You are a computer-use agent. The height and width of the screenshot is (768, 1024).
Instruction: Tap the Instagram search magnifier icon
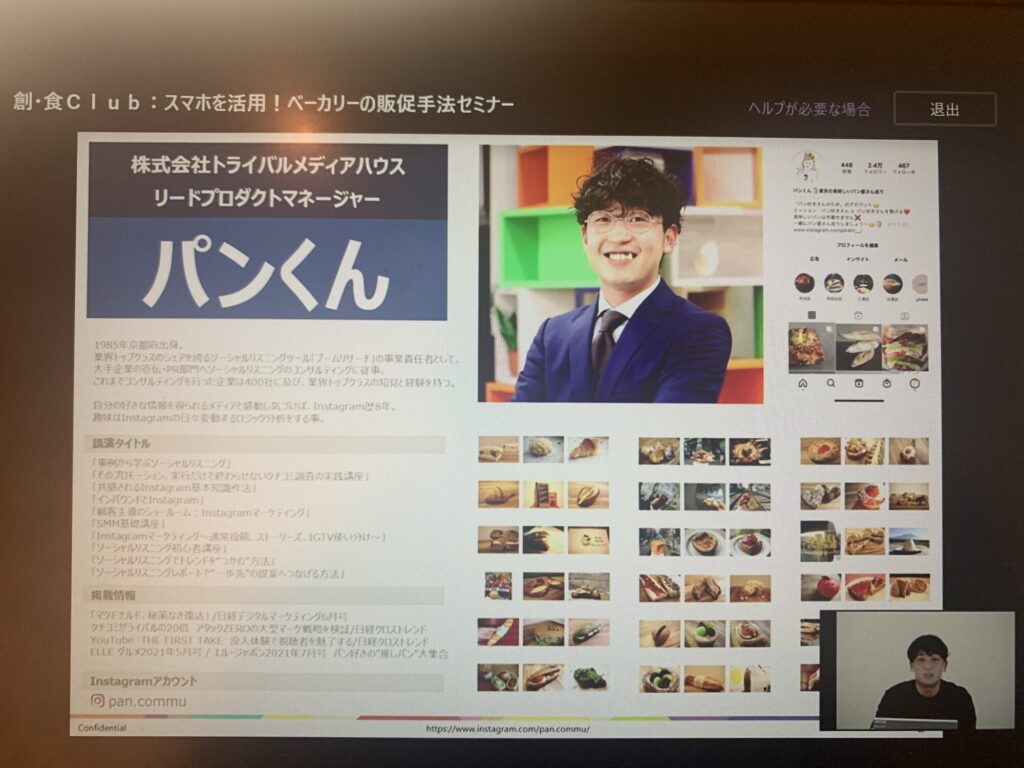830,383
